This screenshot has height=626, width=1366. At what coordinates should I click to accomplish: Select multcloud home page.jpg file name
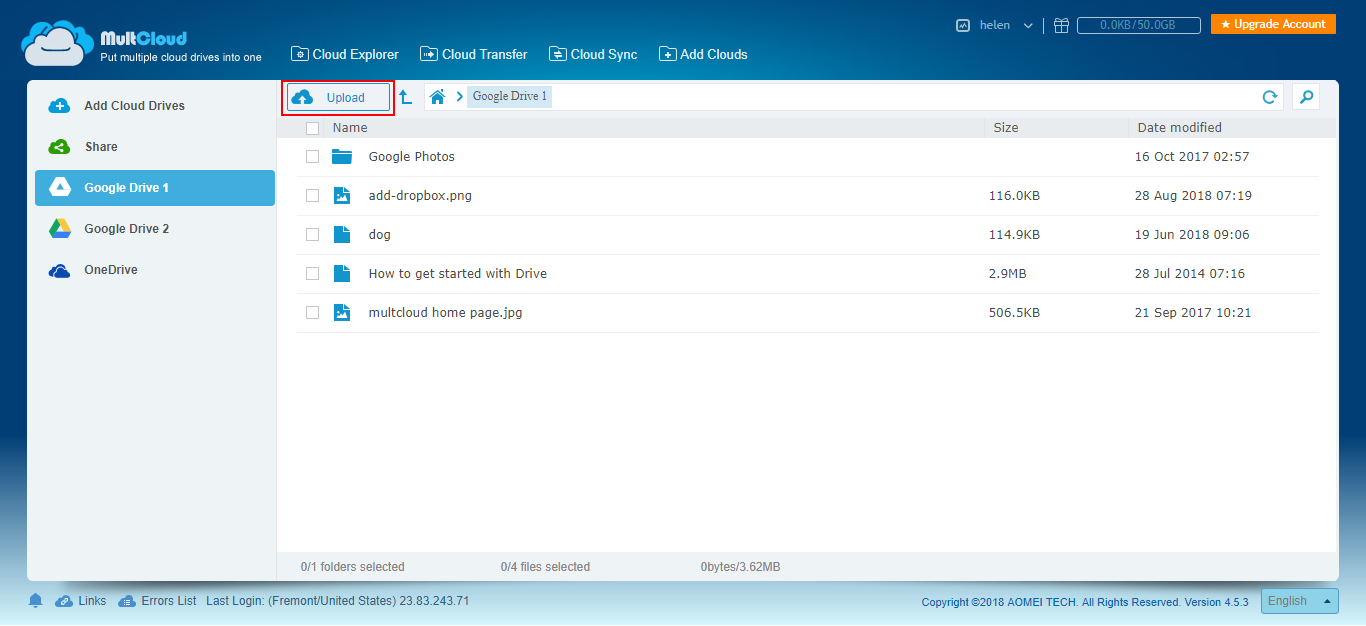point(446,312)
